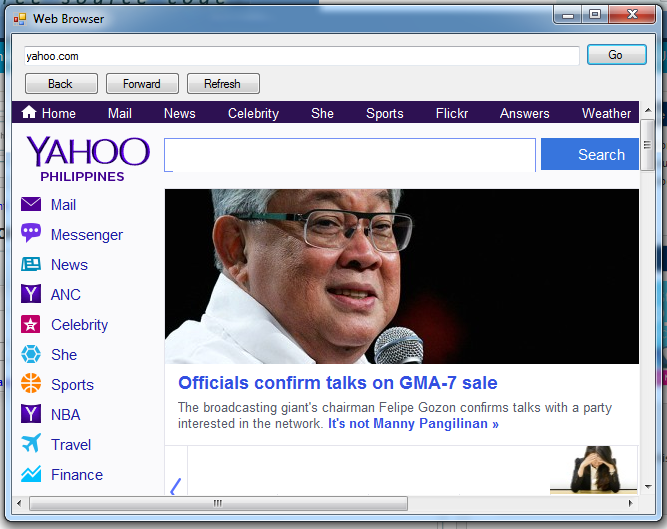Viewport: 667px width, 529px height.
Task: Click the vertical scrollbar down arrow
Action: click(648, 487)
